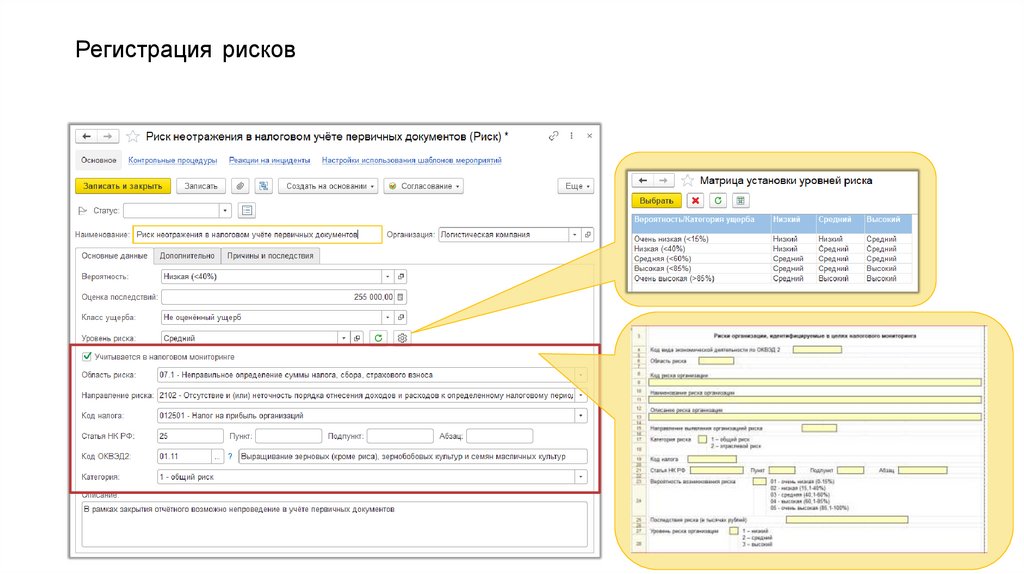Open the Risk form kebab menu
This screenshot has height=574, width=1024.
pyautogui.click(x=571, y=136)
